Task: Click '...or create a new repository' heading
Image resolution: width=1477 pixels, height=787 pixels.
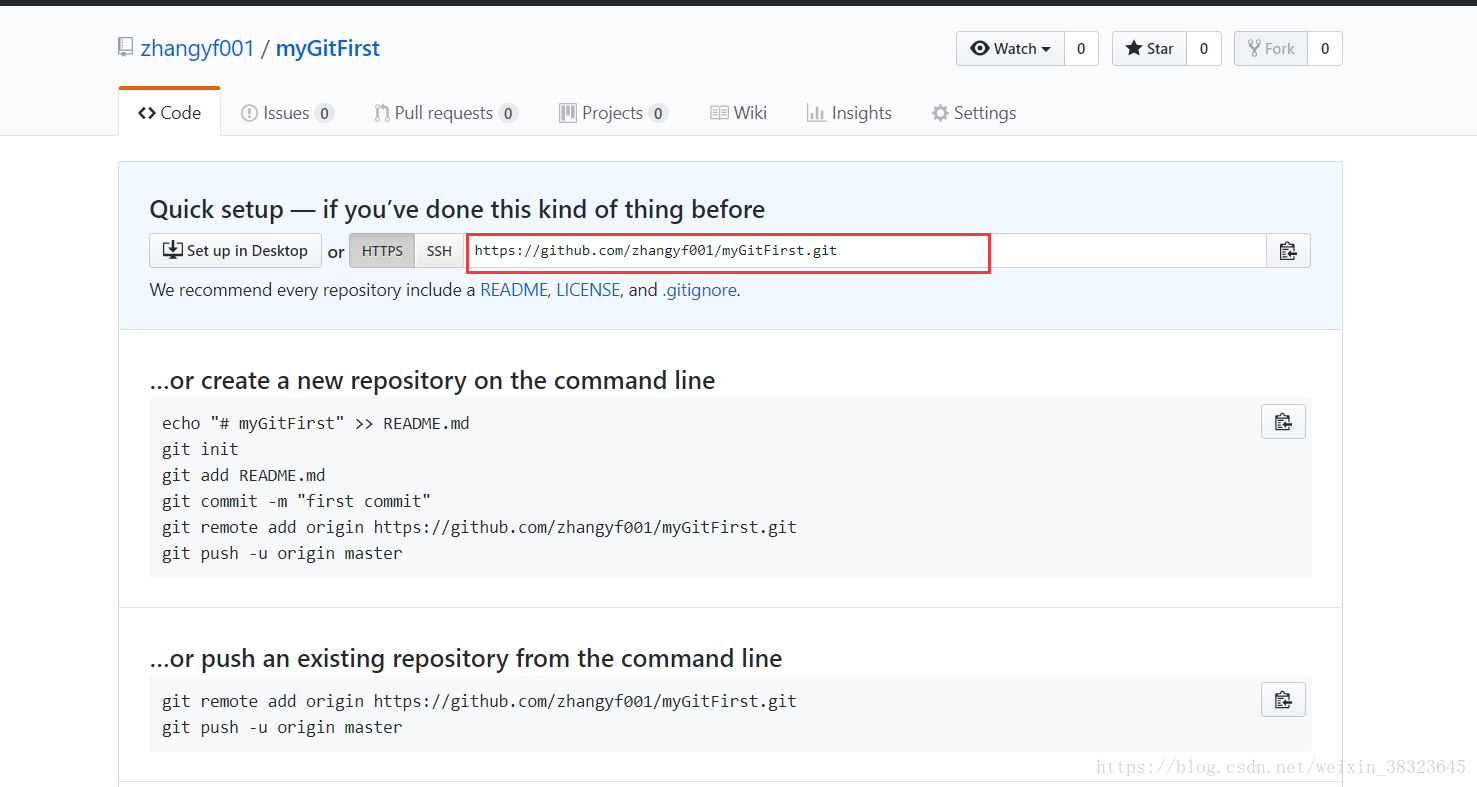Action: [432, 381]
